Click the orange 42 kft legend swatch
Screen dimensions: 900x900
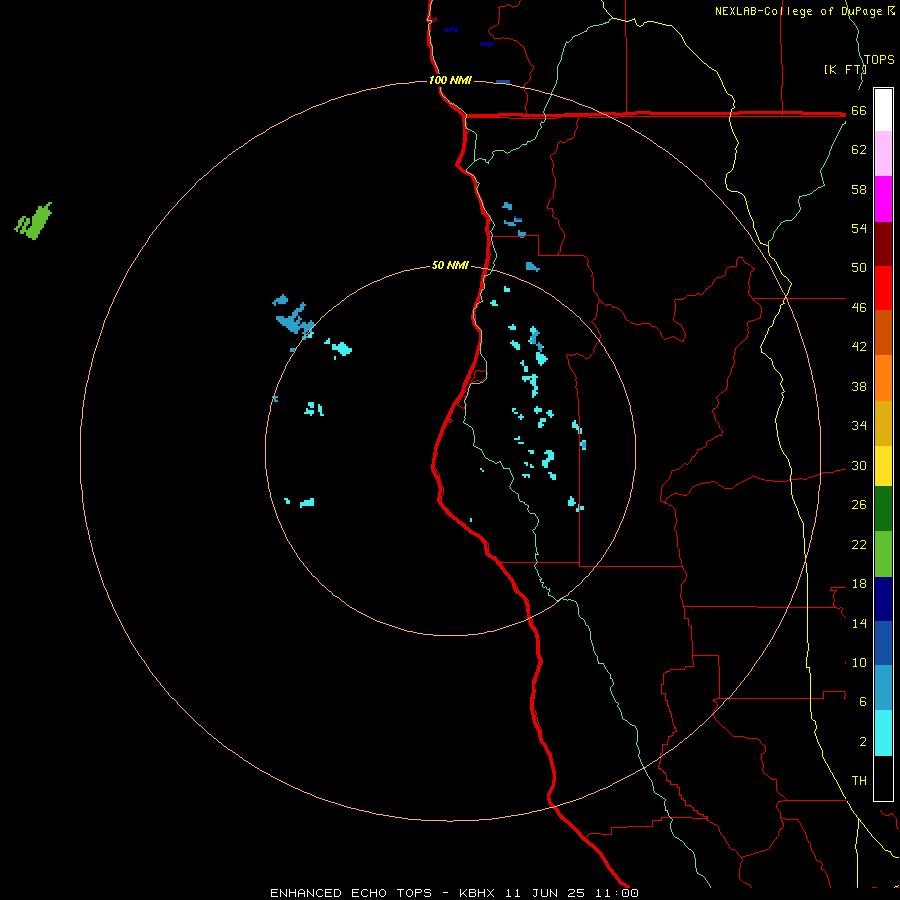(883, 378)
